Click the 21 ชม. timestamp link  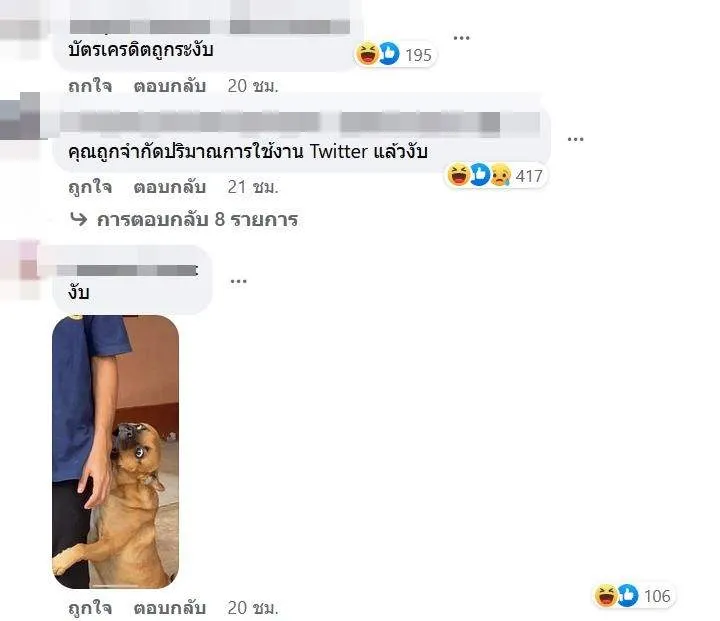tap(253, 187)
